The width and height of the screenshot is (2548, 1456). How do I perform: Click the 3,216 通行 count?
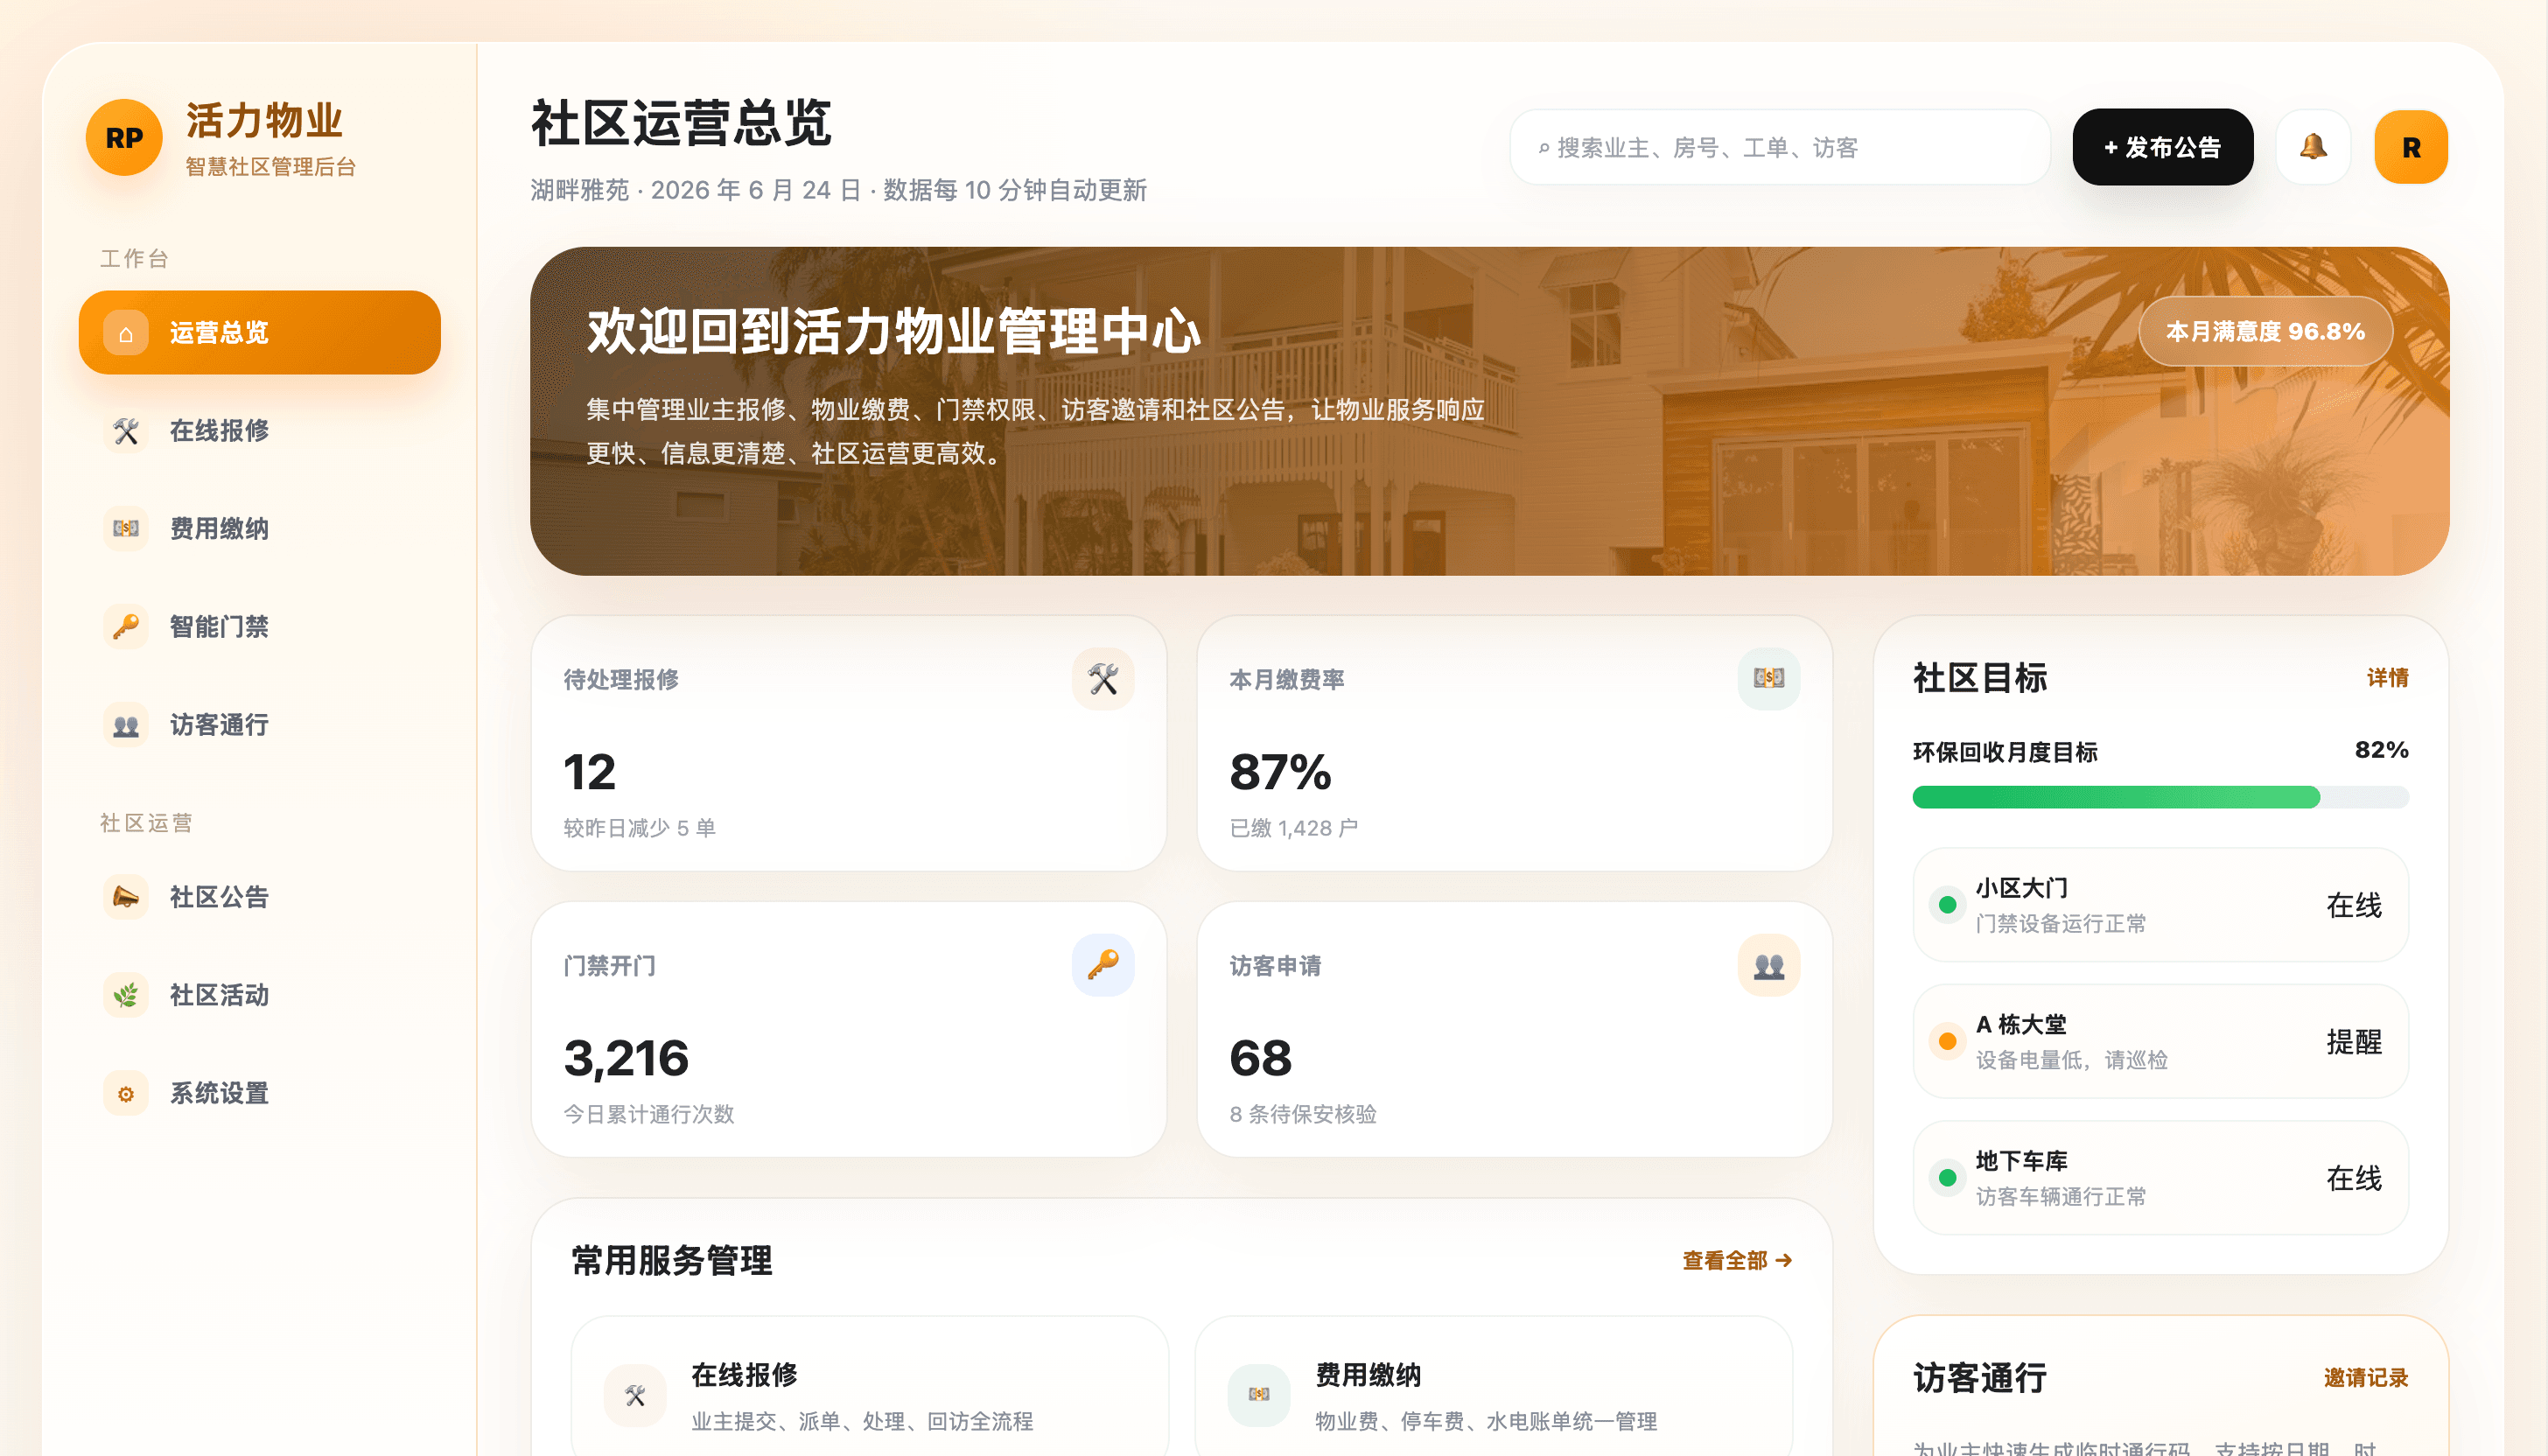(x=626, y=1058)
